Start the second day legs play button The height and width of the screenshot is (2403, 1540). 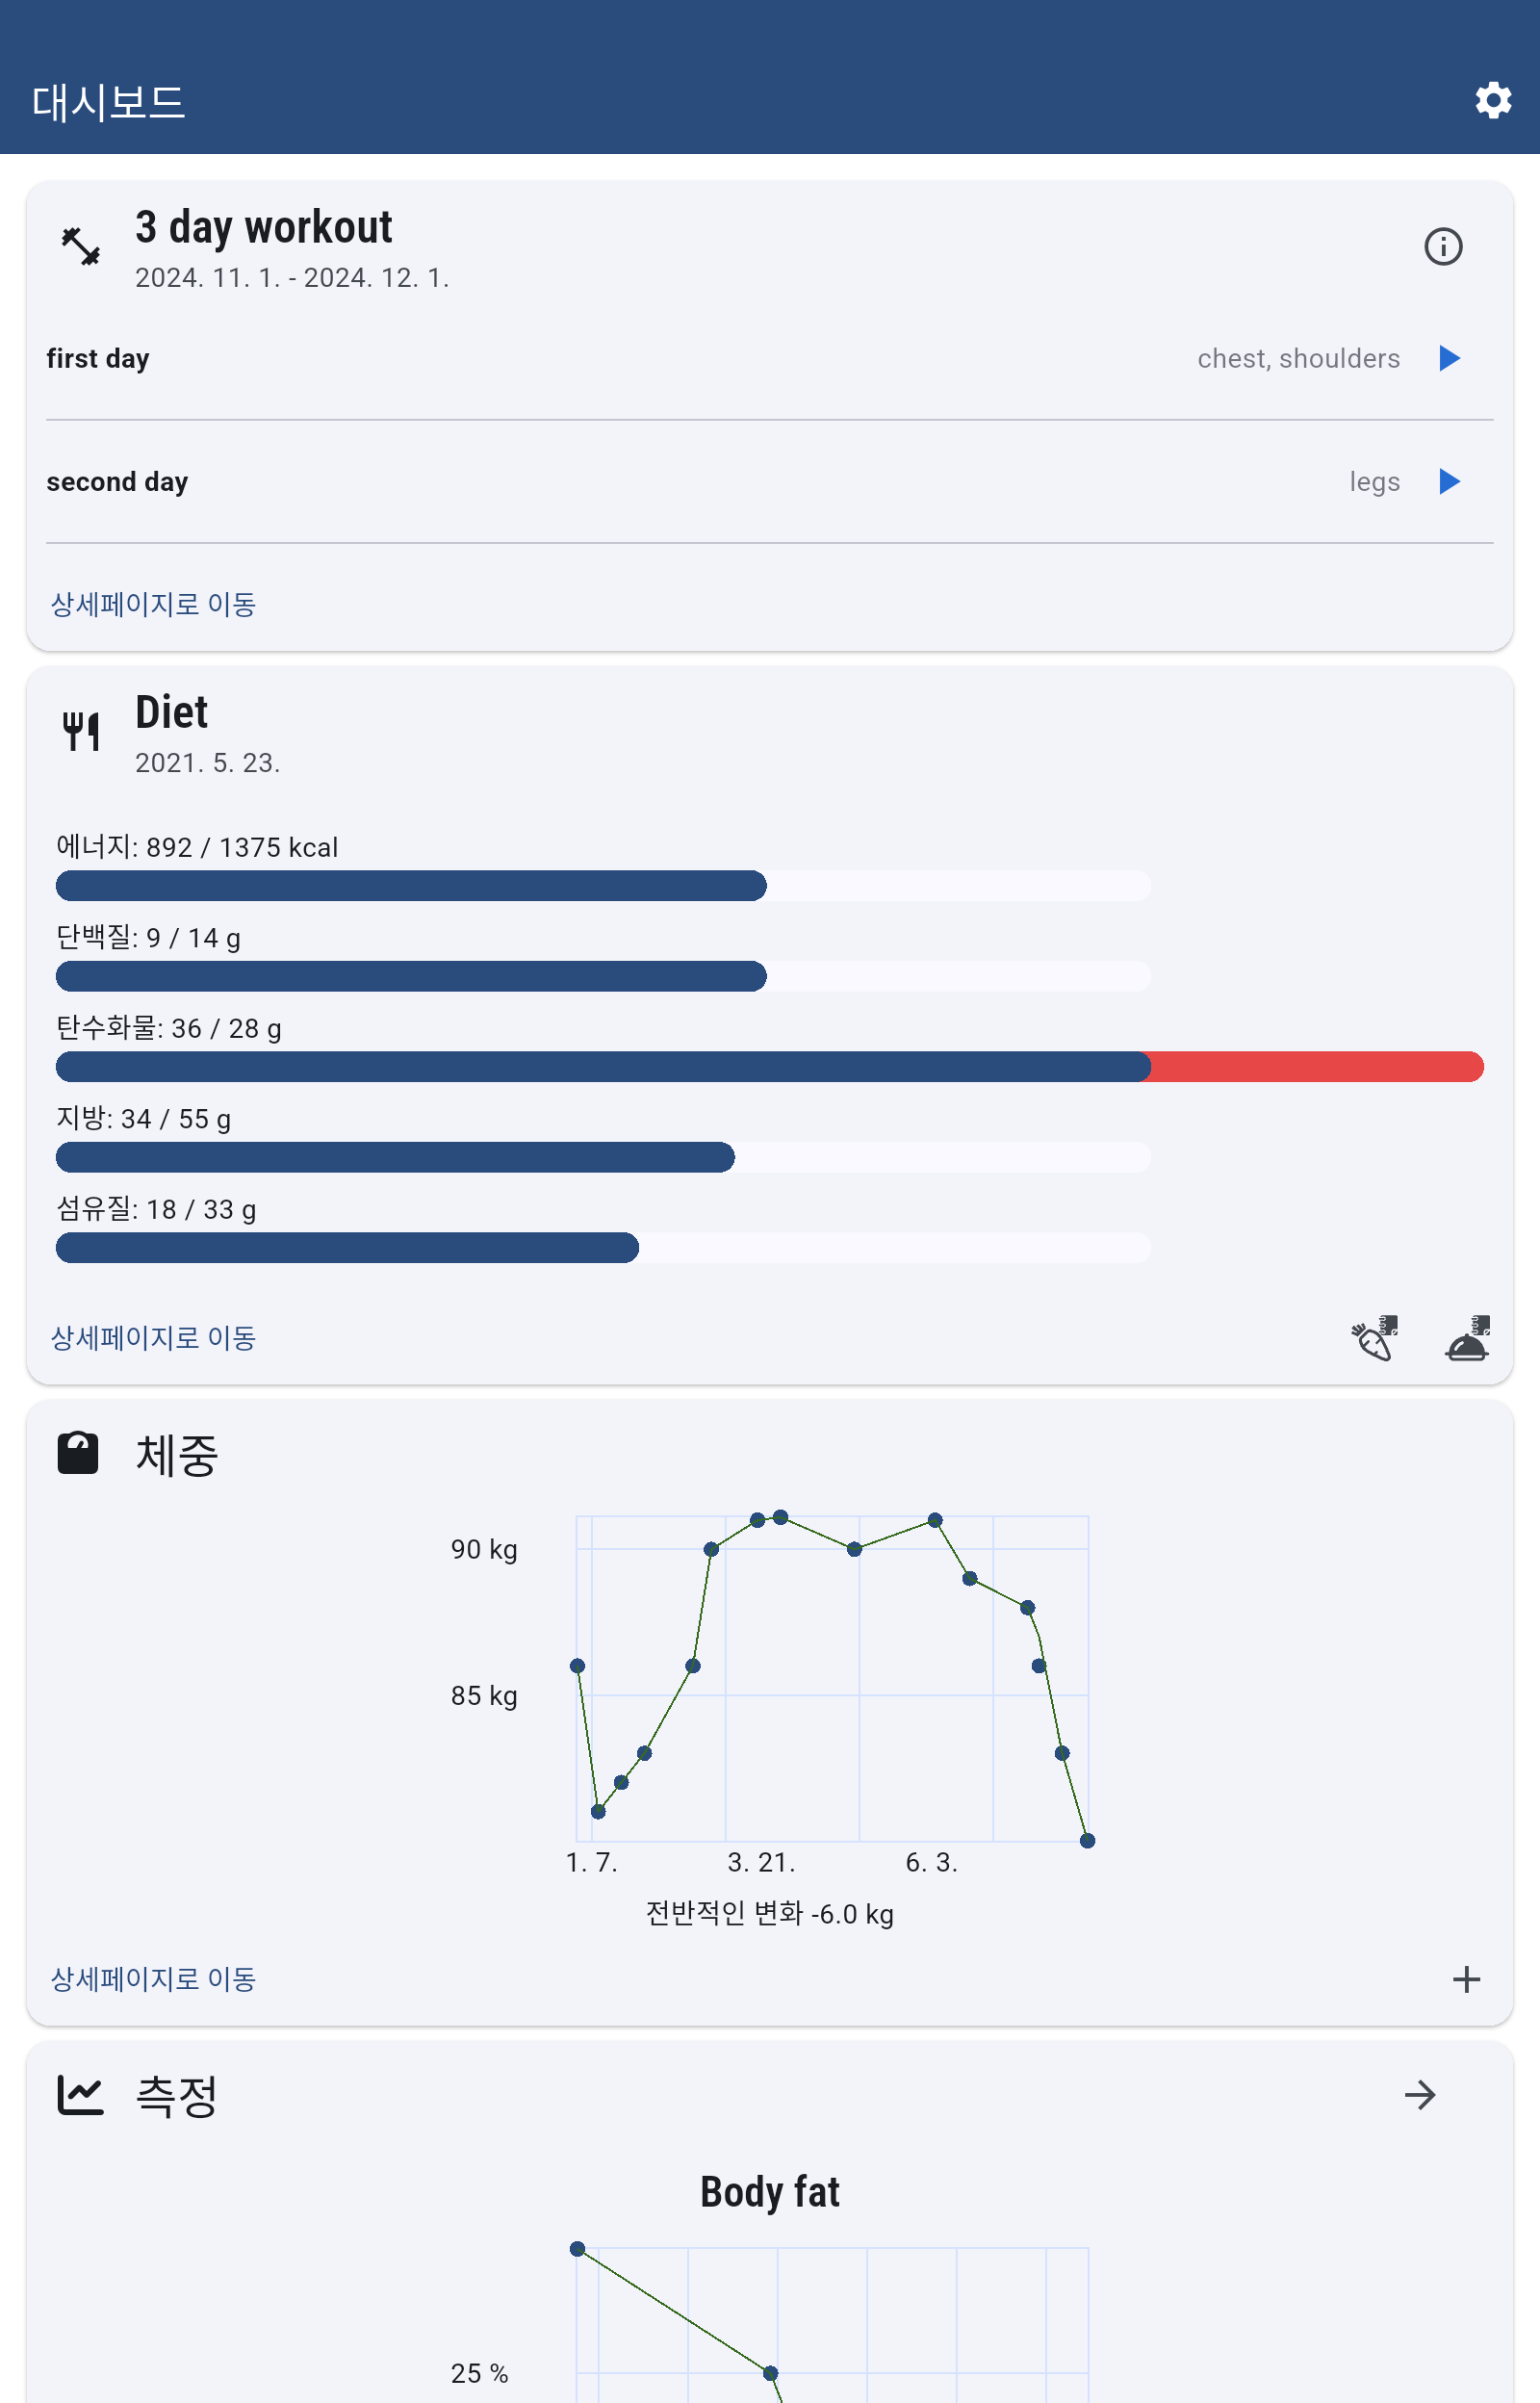pos(1449,481)
